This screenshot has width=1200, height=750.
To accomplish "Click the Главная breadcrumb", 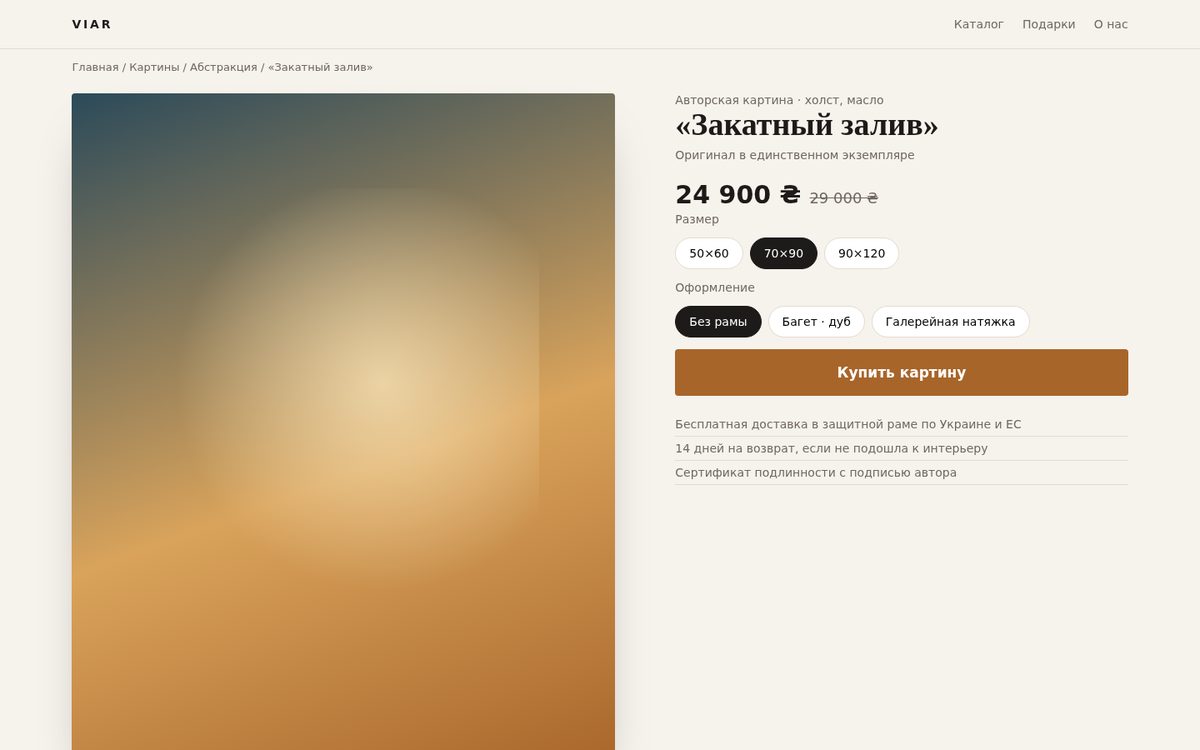I will tap(95, 67).
